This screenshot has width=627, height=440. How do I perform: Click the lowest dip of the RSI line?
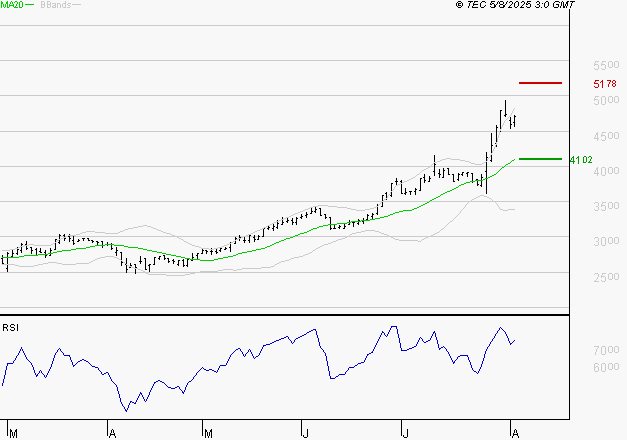coord(126,409)
